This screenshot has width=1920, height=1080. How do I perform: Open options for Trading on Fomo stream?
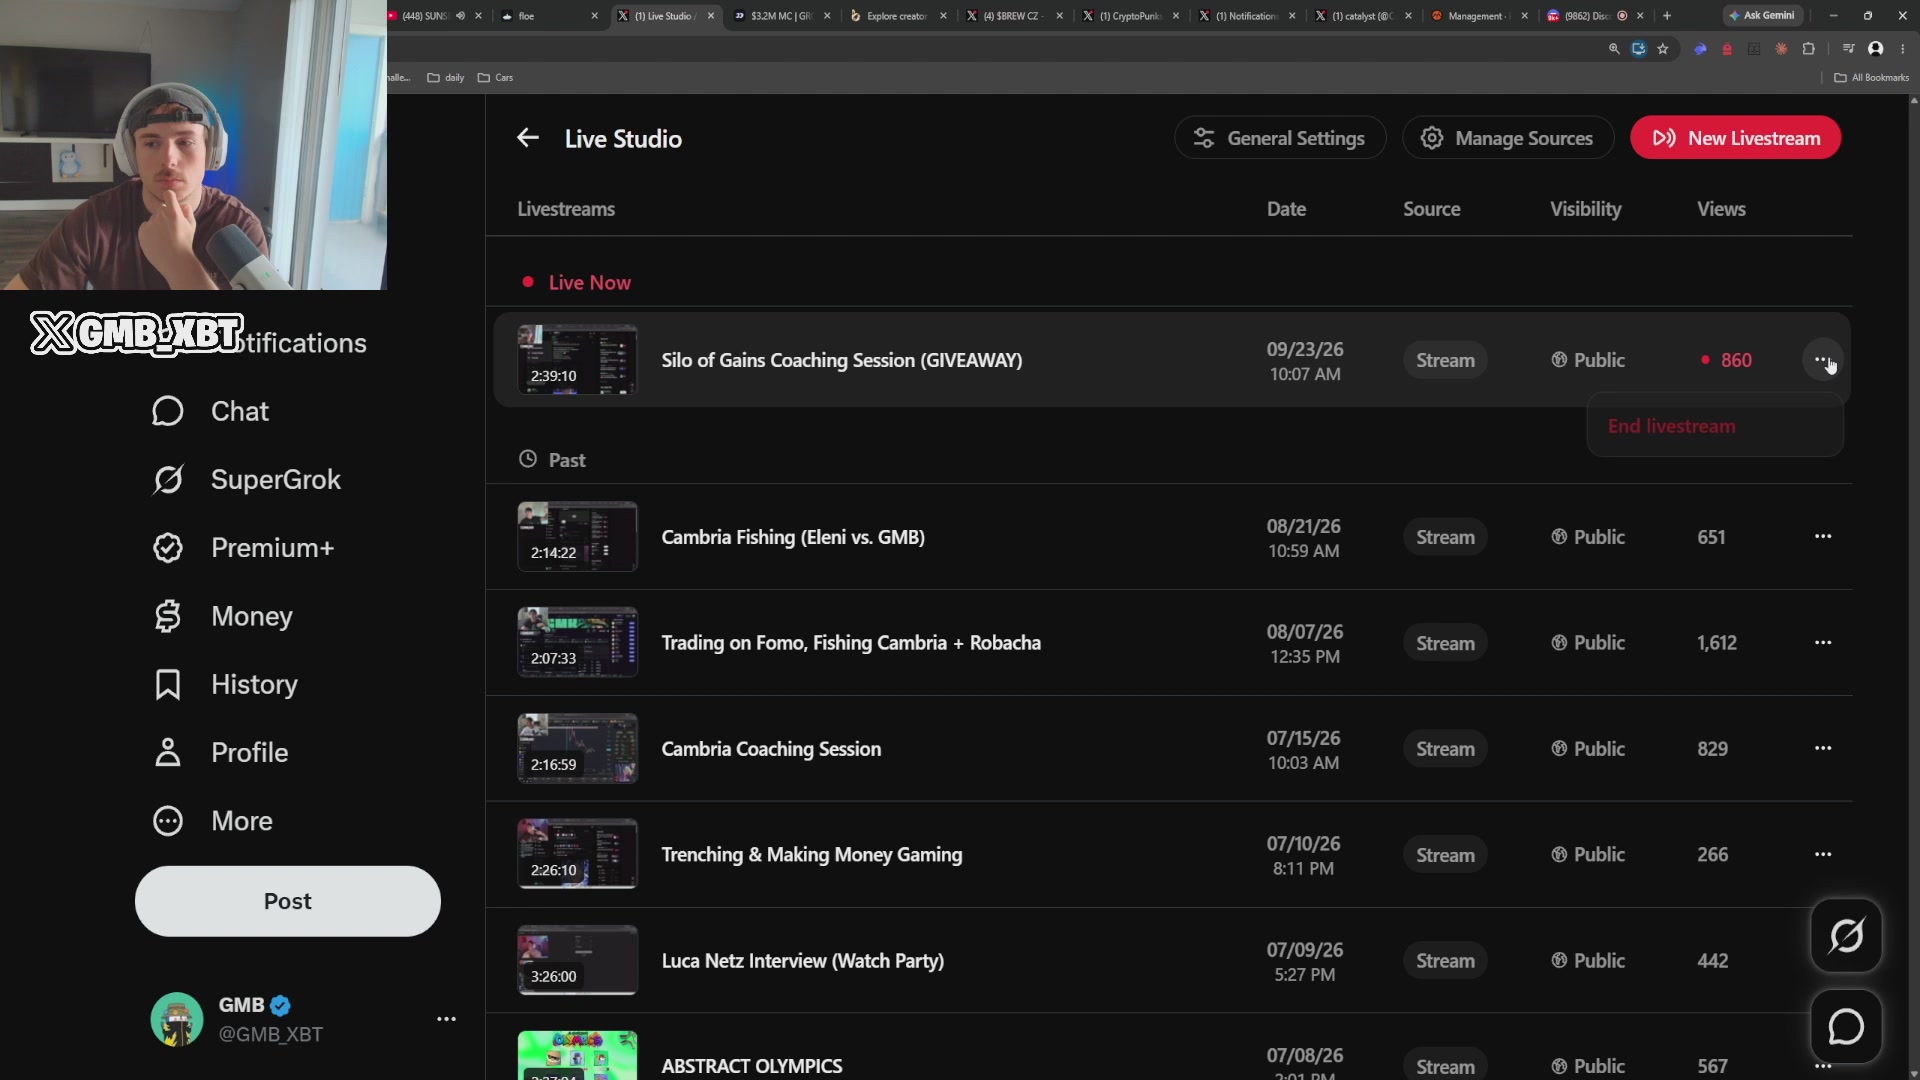point(1823,643)
